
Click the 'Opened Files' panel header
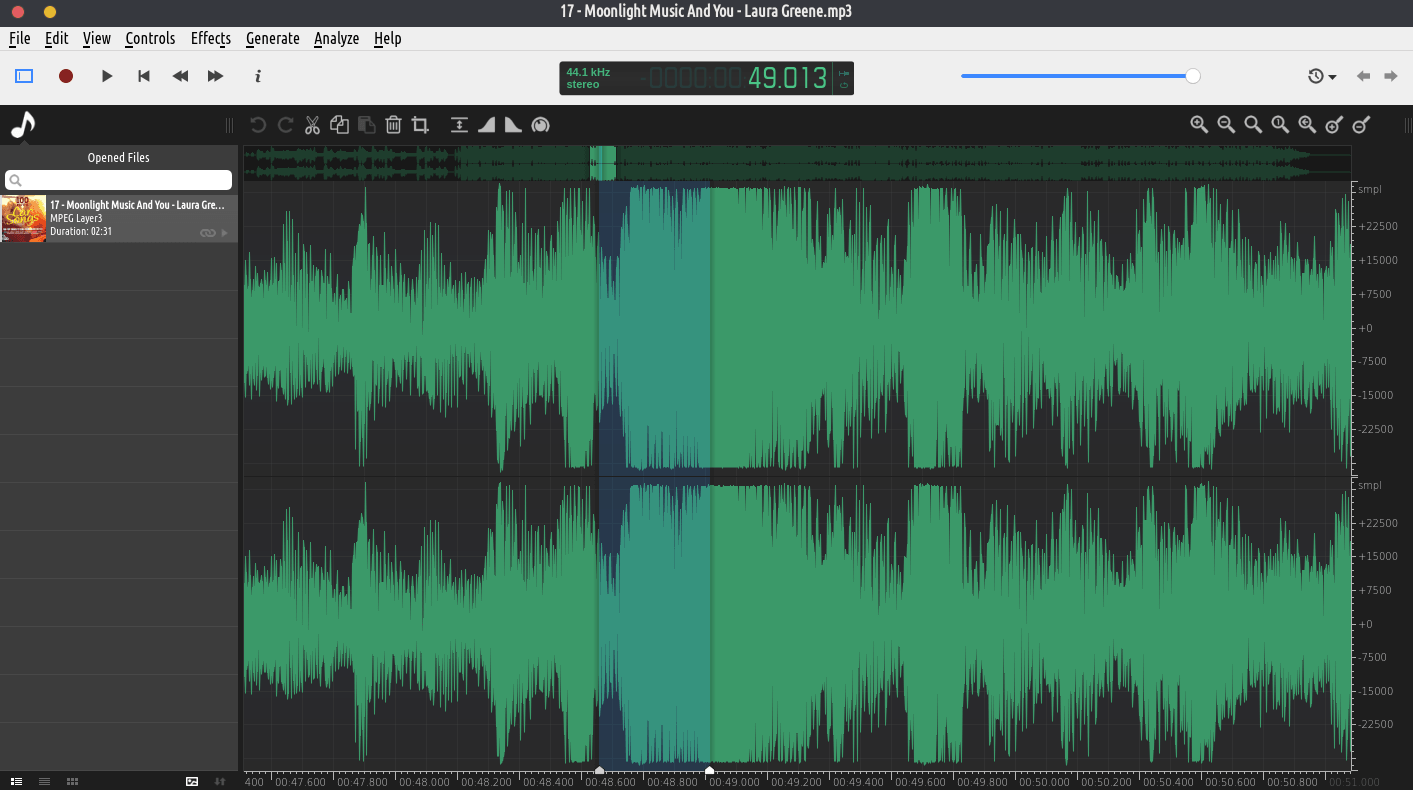coord(119,157)
